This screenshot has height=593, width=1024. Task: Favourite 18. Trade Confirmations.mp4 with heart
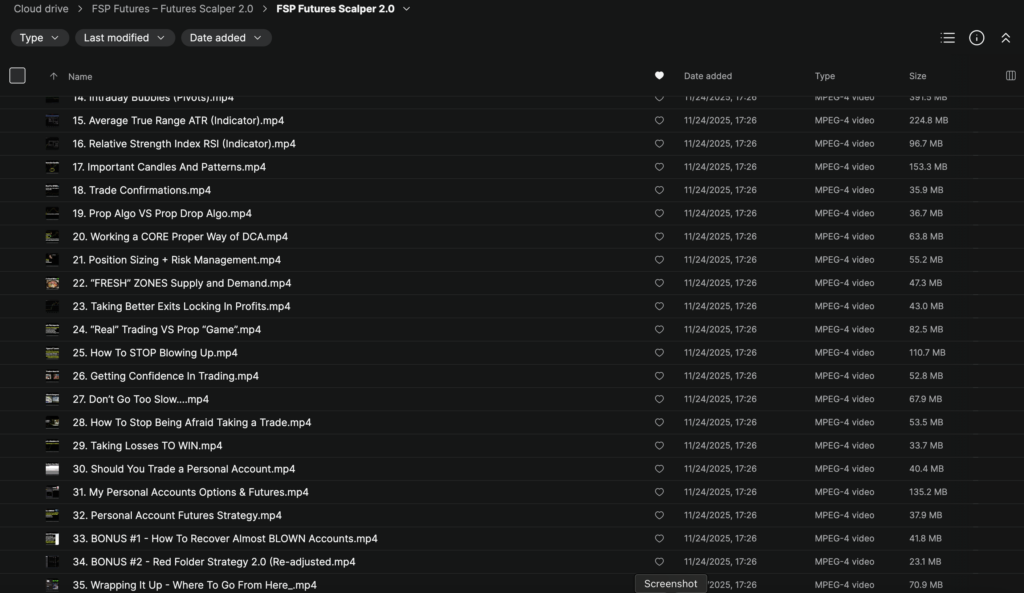coord(659,190)
